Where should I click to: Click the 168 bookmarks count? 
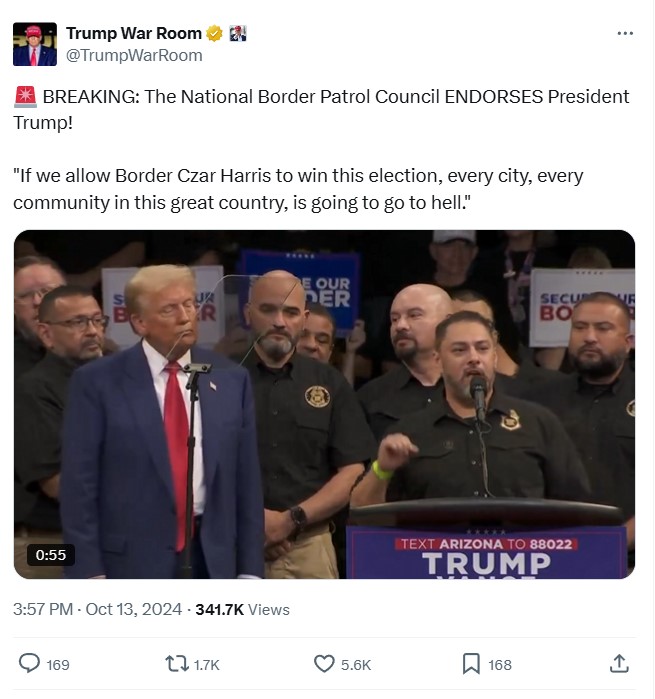[x=500, y=665]
